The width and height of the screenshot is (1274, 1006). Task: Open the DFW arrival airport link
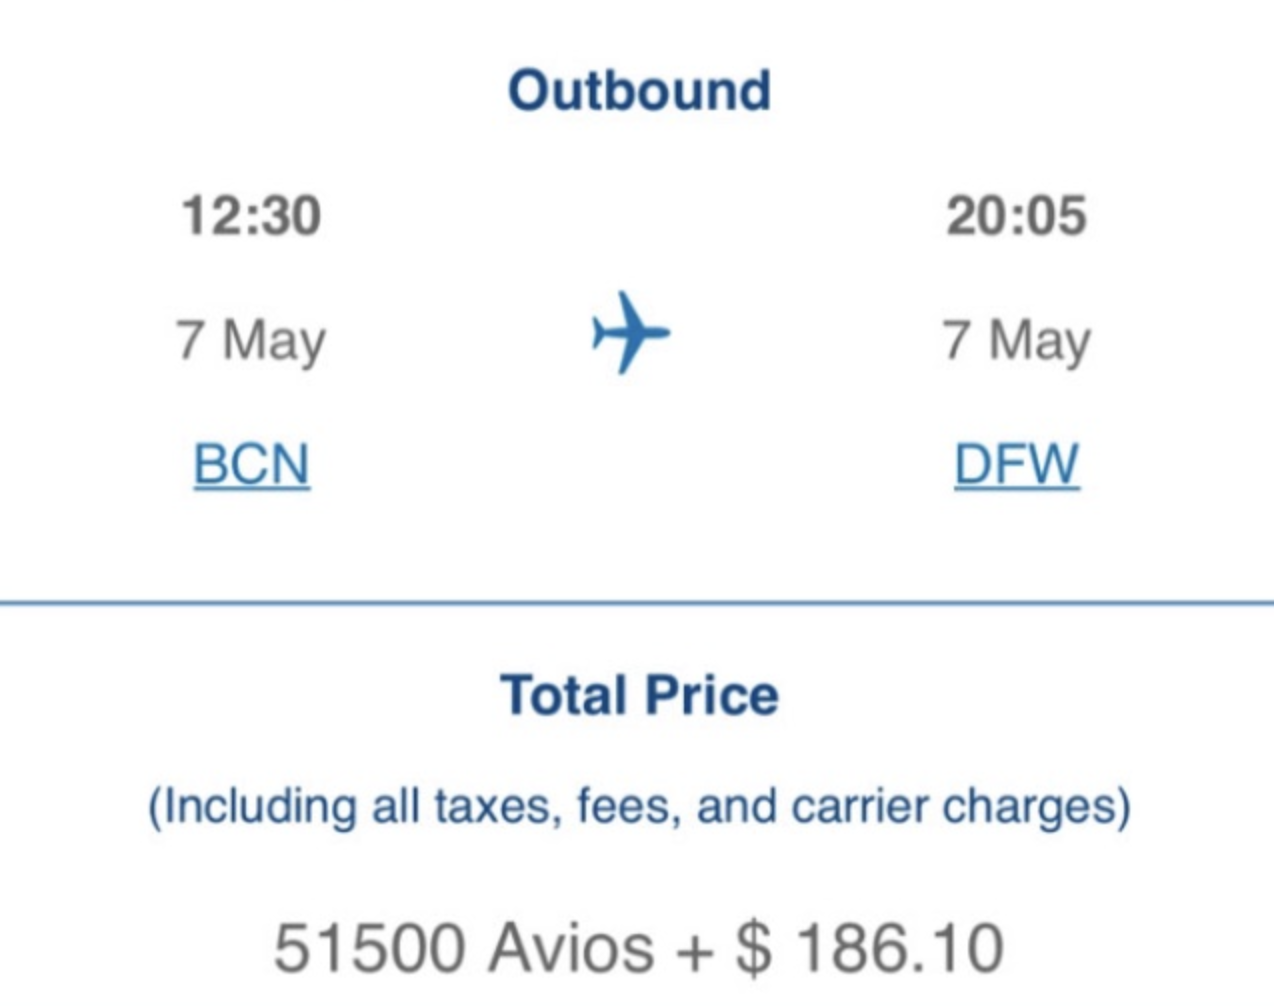tap(1016, 465)
